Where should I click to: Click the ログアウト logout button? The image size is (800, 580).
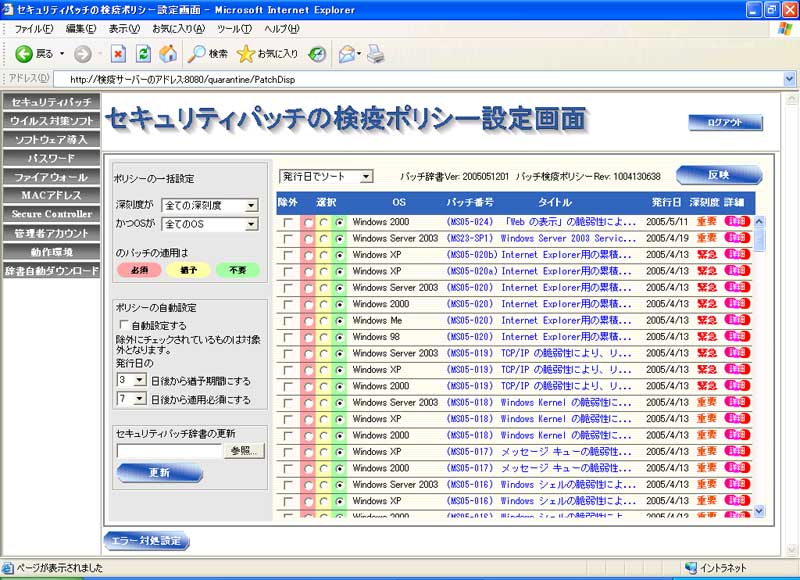pos(726,122)
